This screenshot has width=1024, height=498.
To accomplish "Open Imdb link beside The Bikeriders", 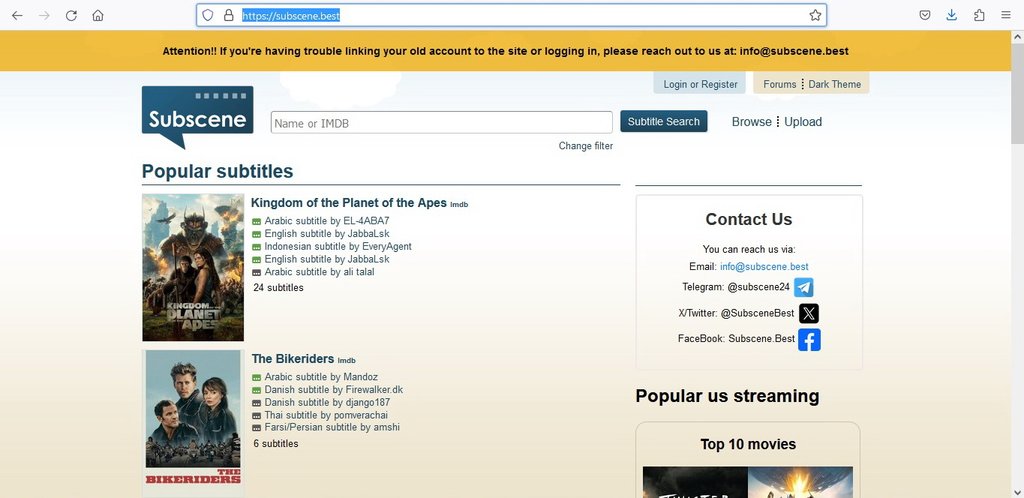I will pos(347,361).
